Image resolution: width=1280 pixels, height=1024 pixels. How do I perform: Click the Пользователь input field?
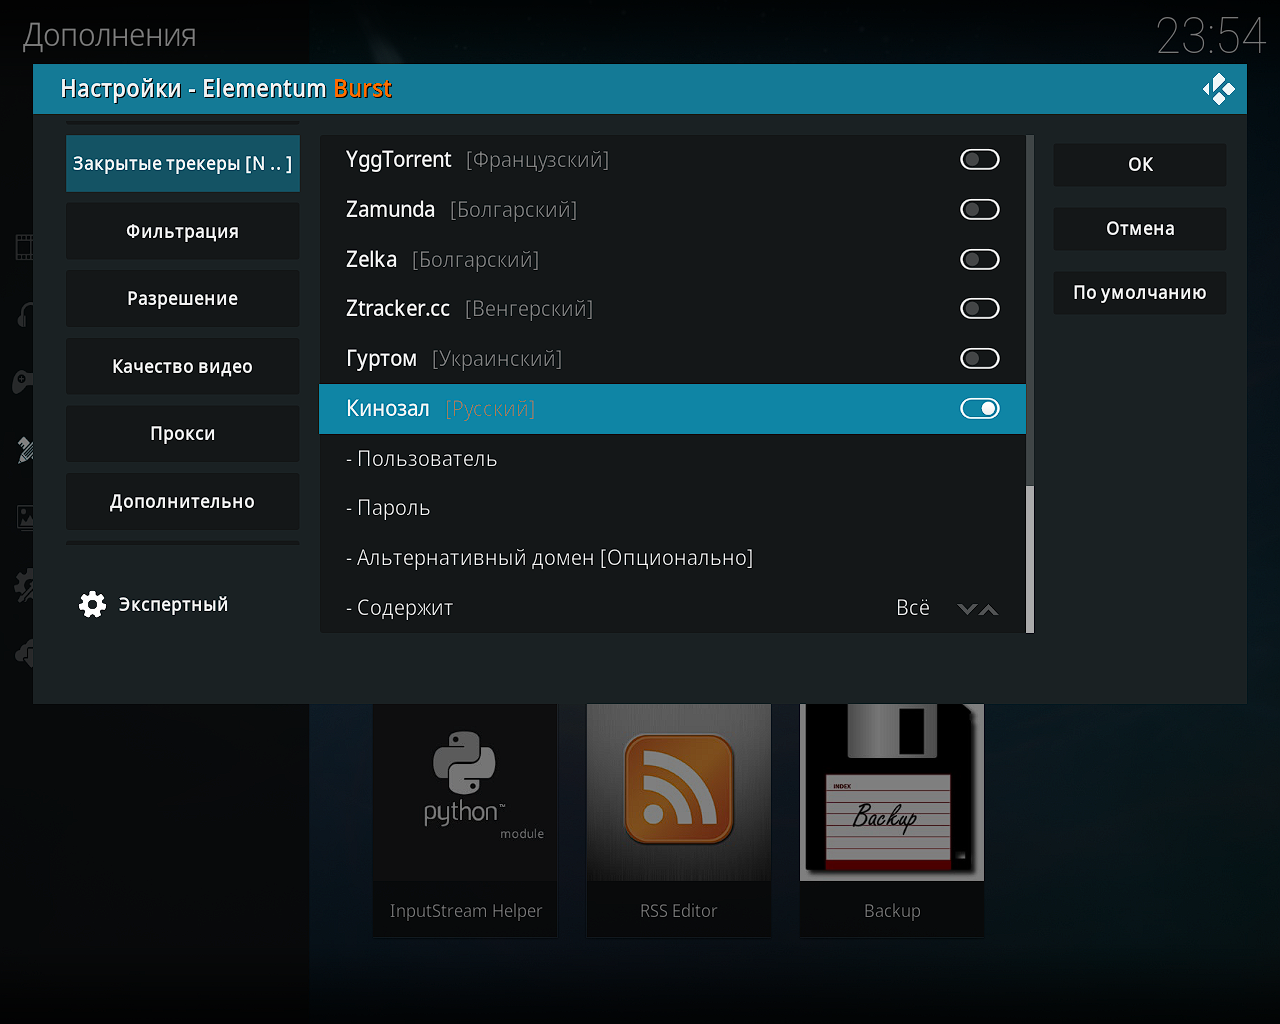pyautogui.click(x=672, y=459)
